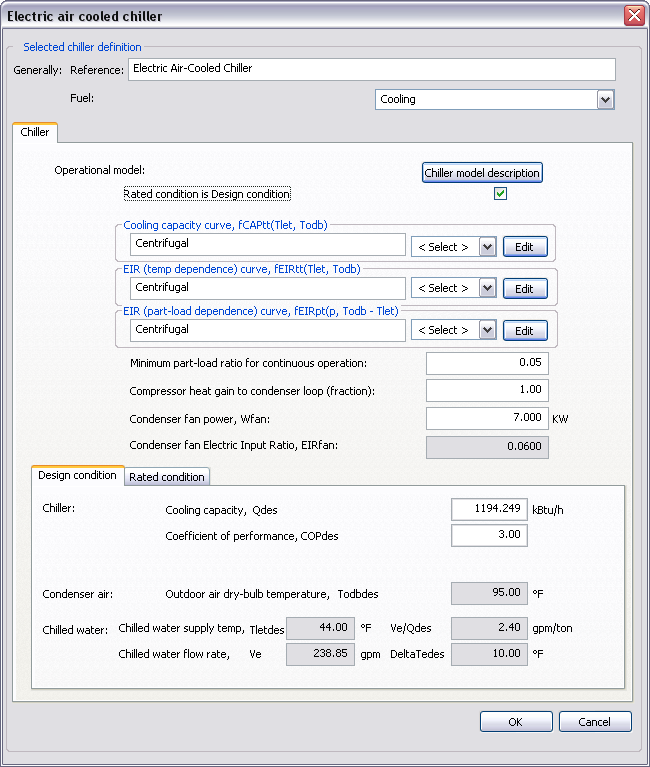650x767 pixels.
Task: Click the Condenser fan power Wfan field
Action: pos(487,418)
